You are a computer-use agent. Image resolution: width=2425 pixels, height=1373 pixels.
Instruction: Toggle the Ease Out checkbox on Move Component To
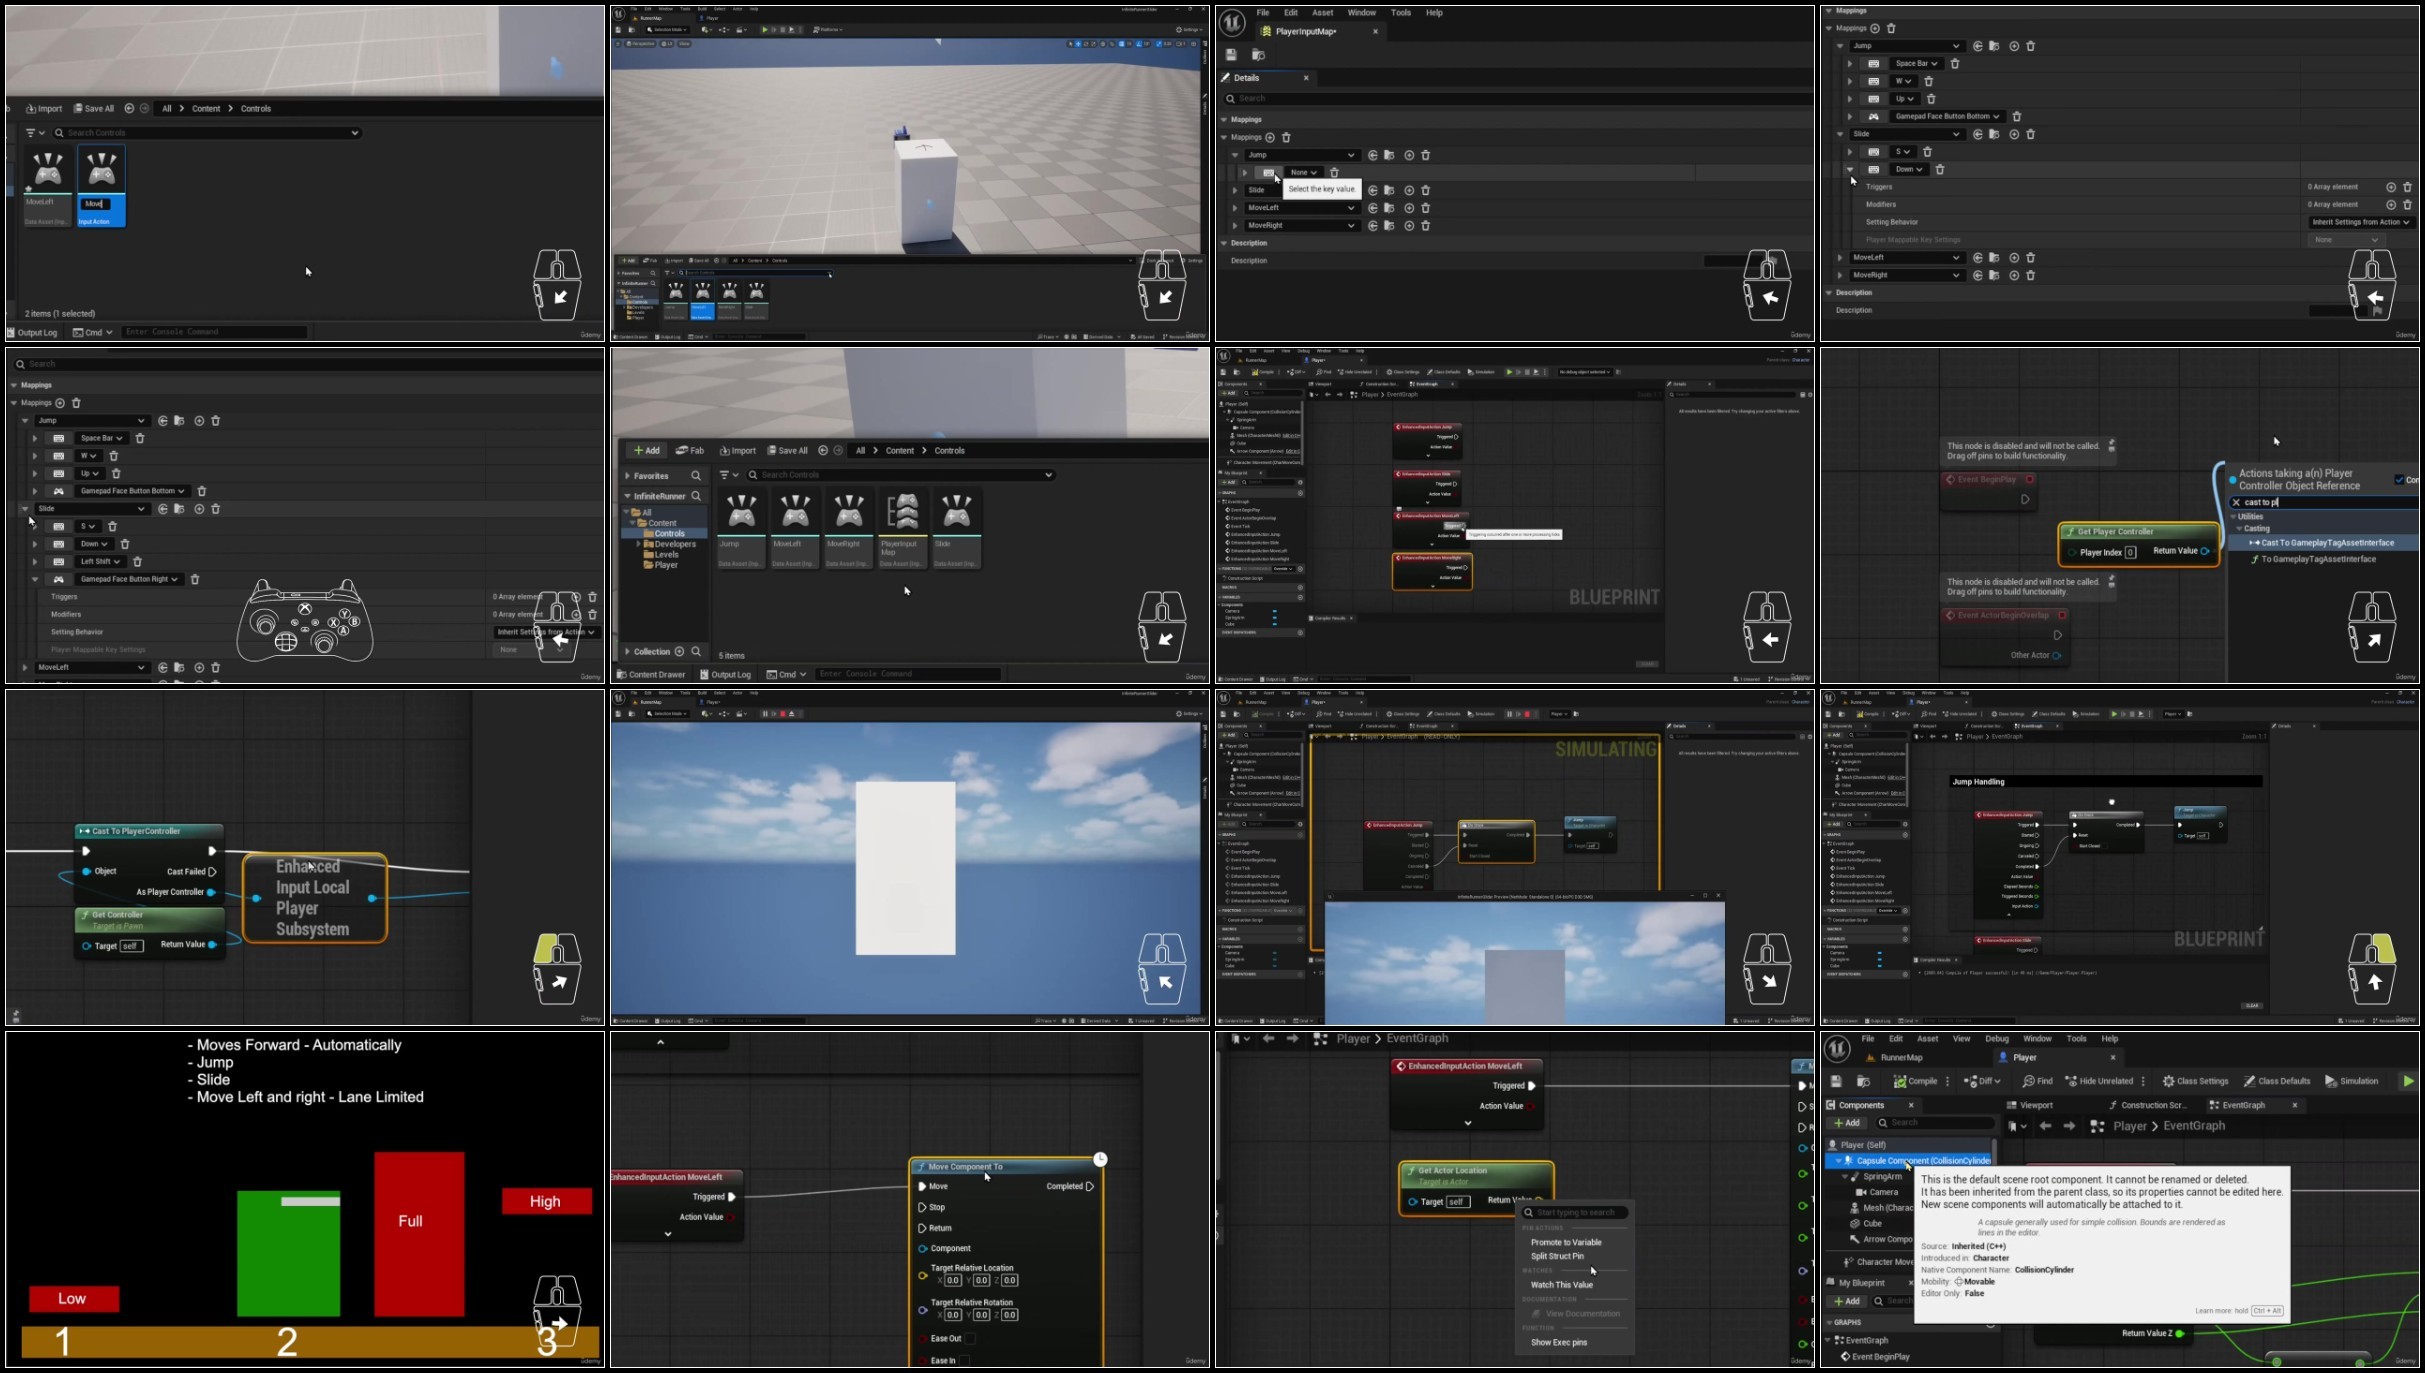(969, 1339)
